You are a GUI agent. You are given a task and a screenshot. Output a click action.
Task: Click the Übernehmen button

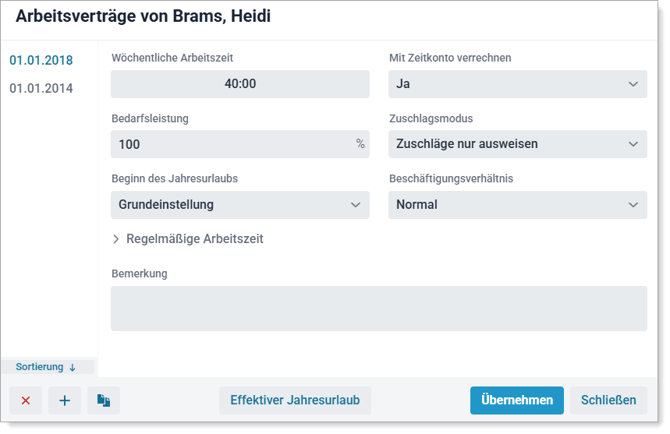pyautogui.click(x=517, y=400)
